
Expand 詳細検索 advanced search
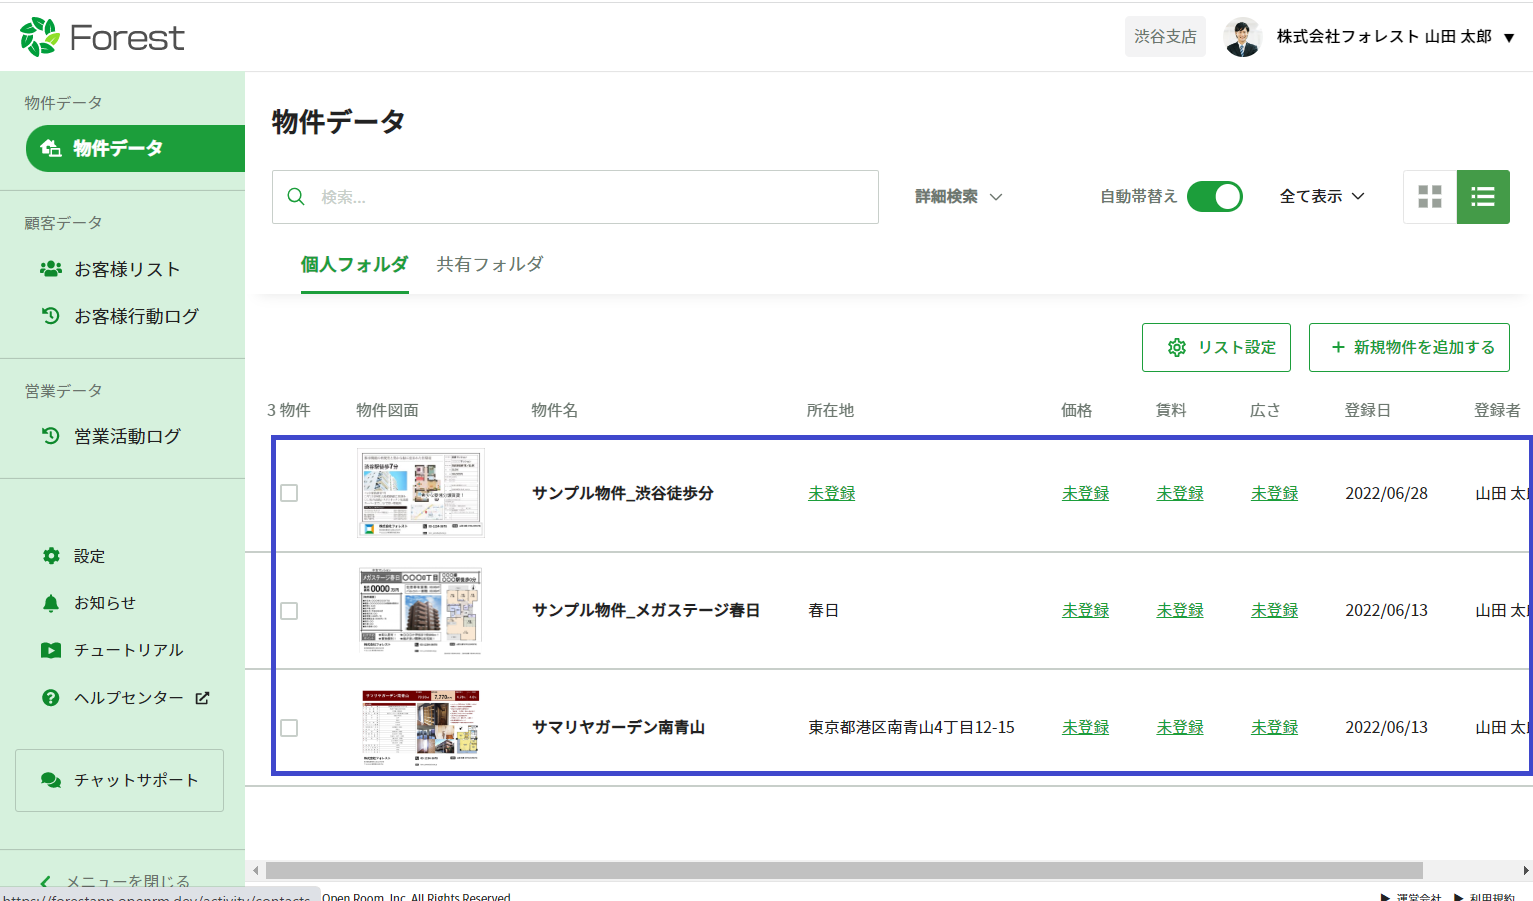958,197
